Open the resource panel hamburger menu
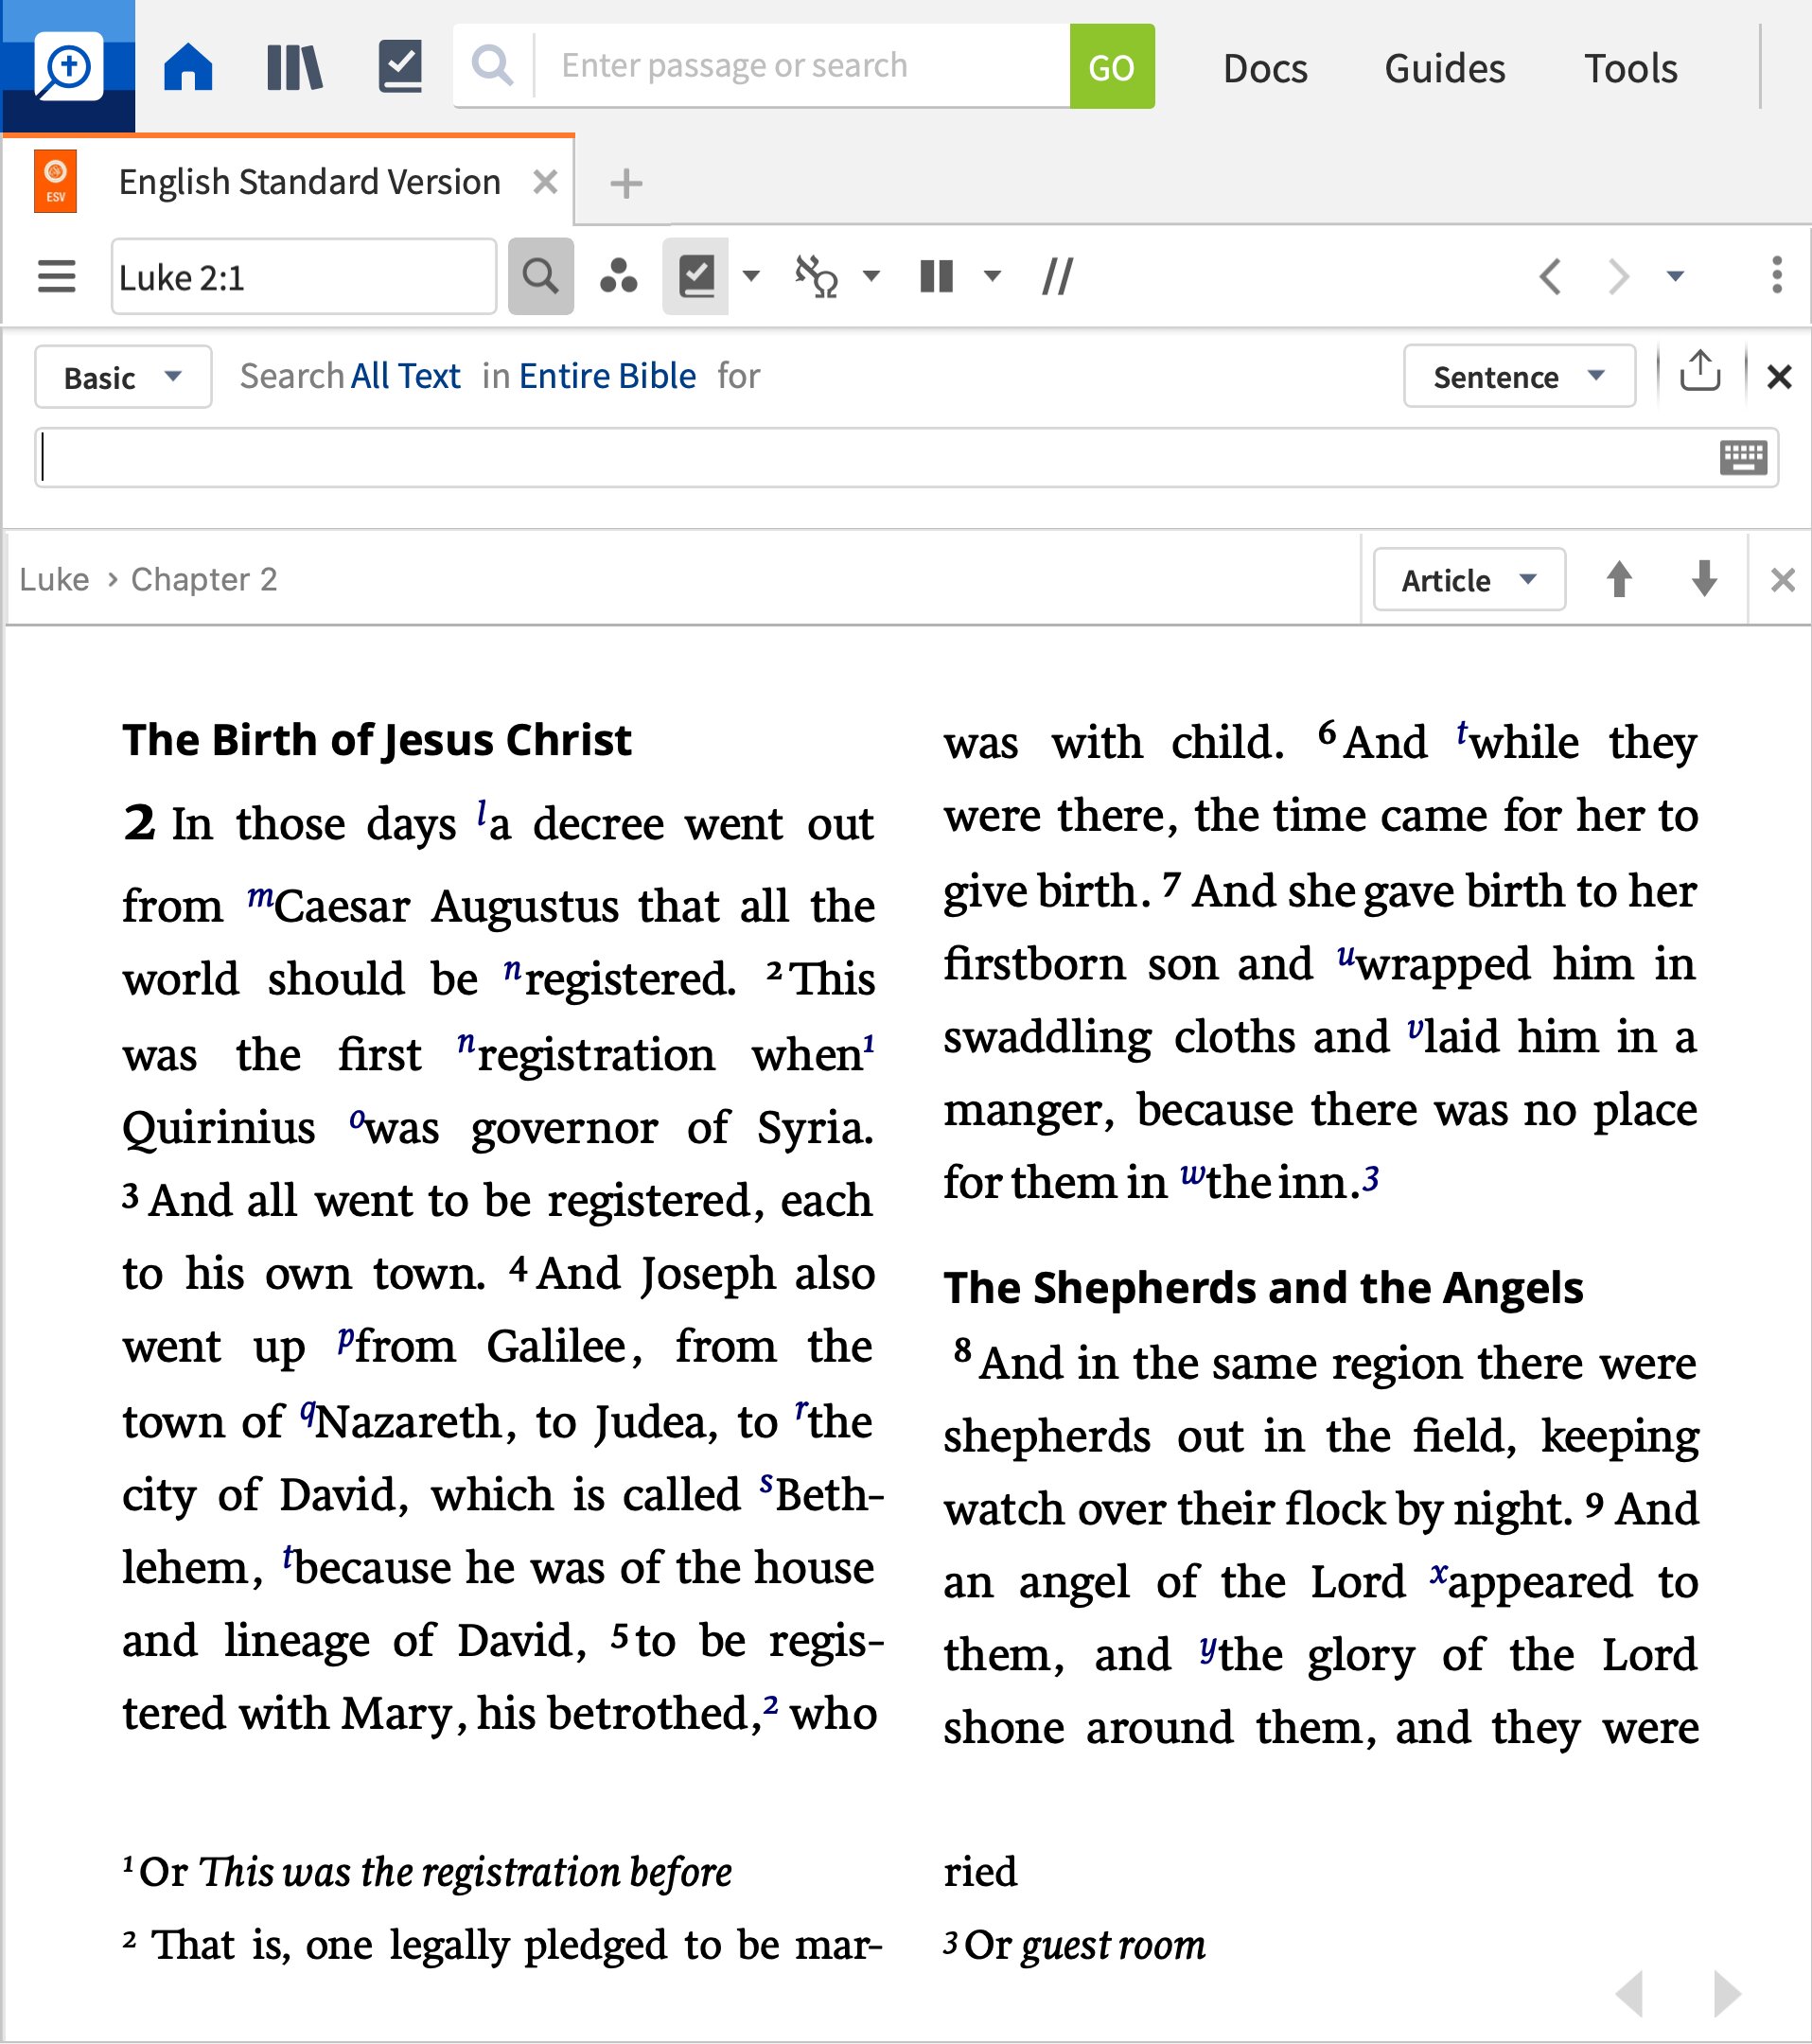The width and height of the screenshot is (1812, 2044). [56, 276]
